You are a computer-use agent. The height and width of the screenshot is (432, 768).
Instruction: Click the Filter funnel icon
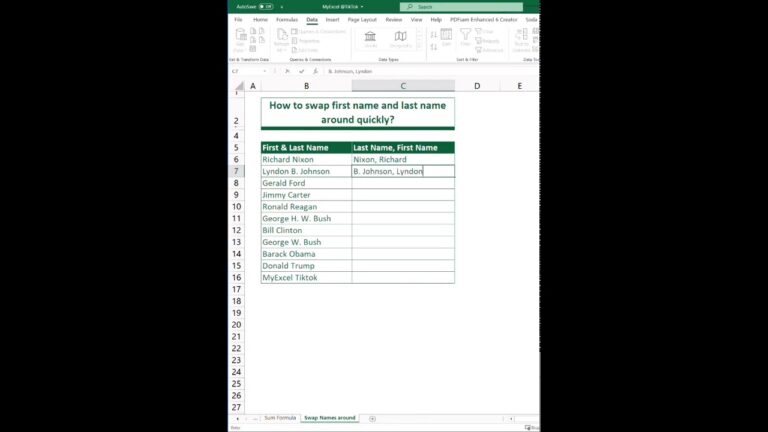coord(465,37)
